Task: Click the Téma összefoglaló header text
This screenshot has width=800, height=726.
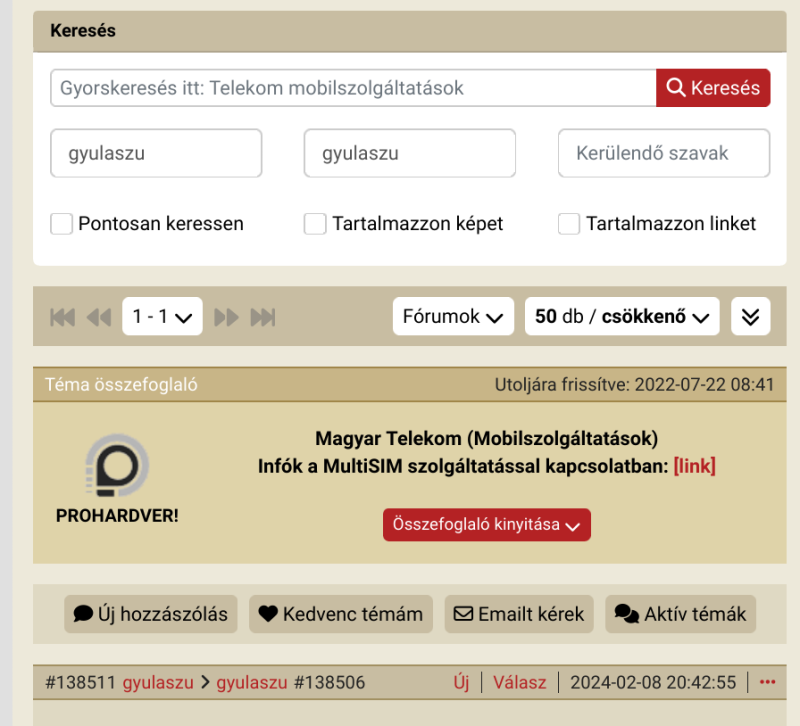Action: click(121, 384)
